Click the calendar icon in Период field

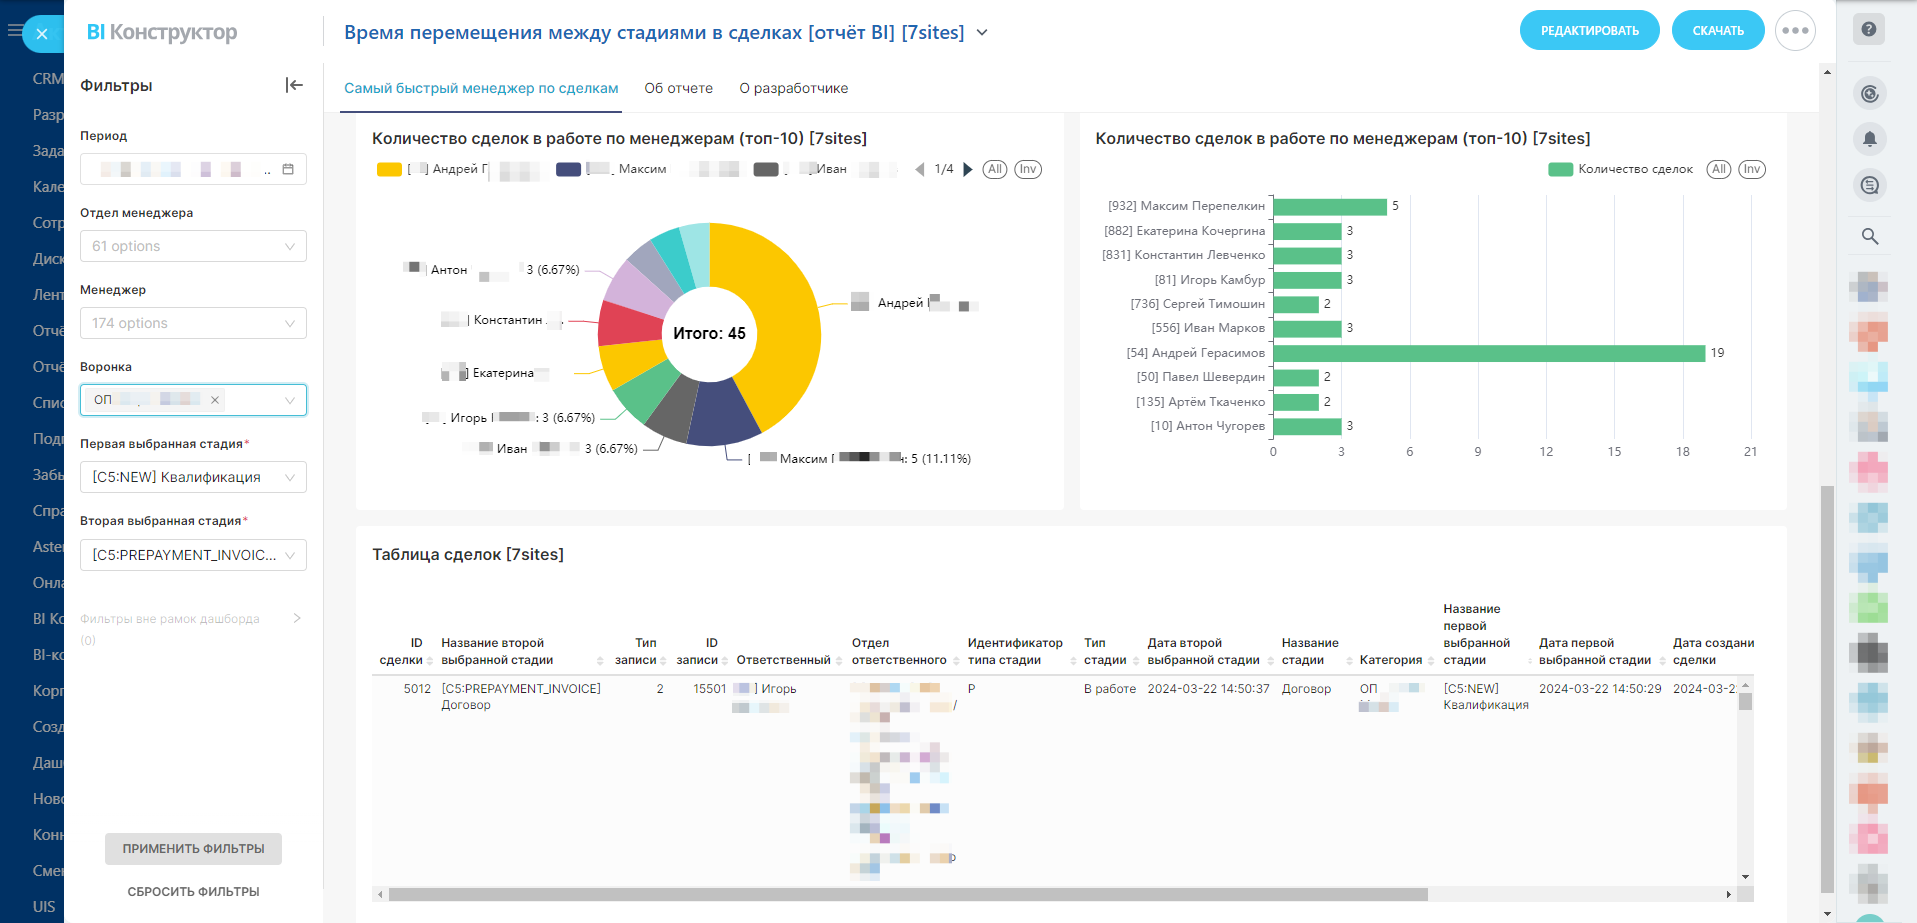(288, 170)
